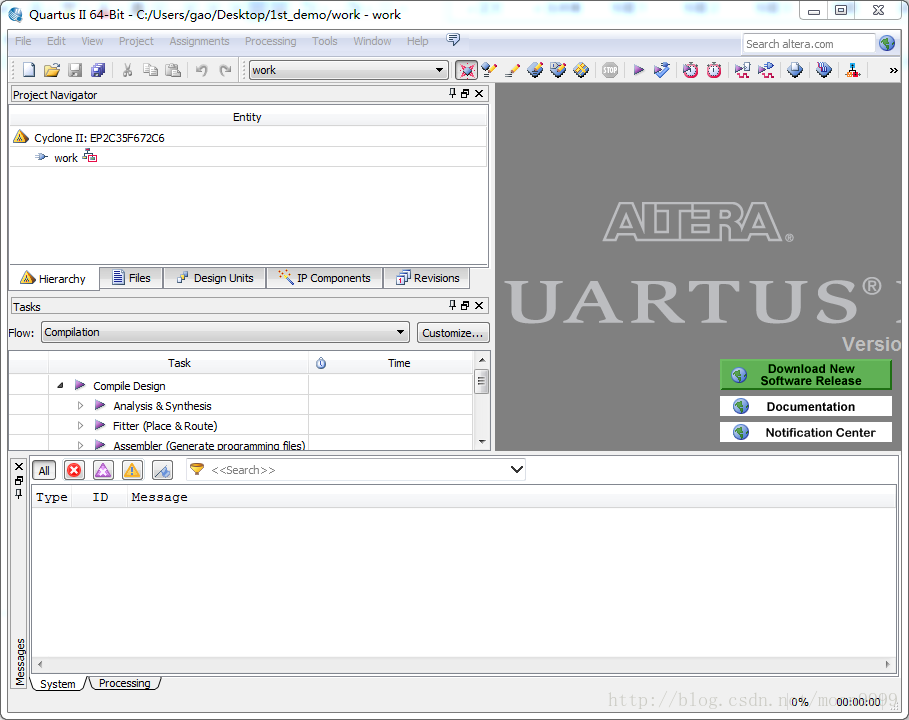The height and width of the screenshot is (720, 909).
Task: Switch to the Revisions tab
Action: click(427, 278)
